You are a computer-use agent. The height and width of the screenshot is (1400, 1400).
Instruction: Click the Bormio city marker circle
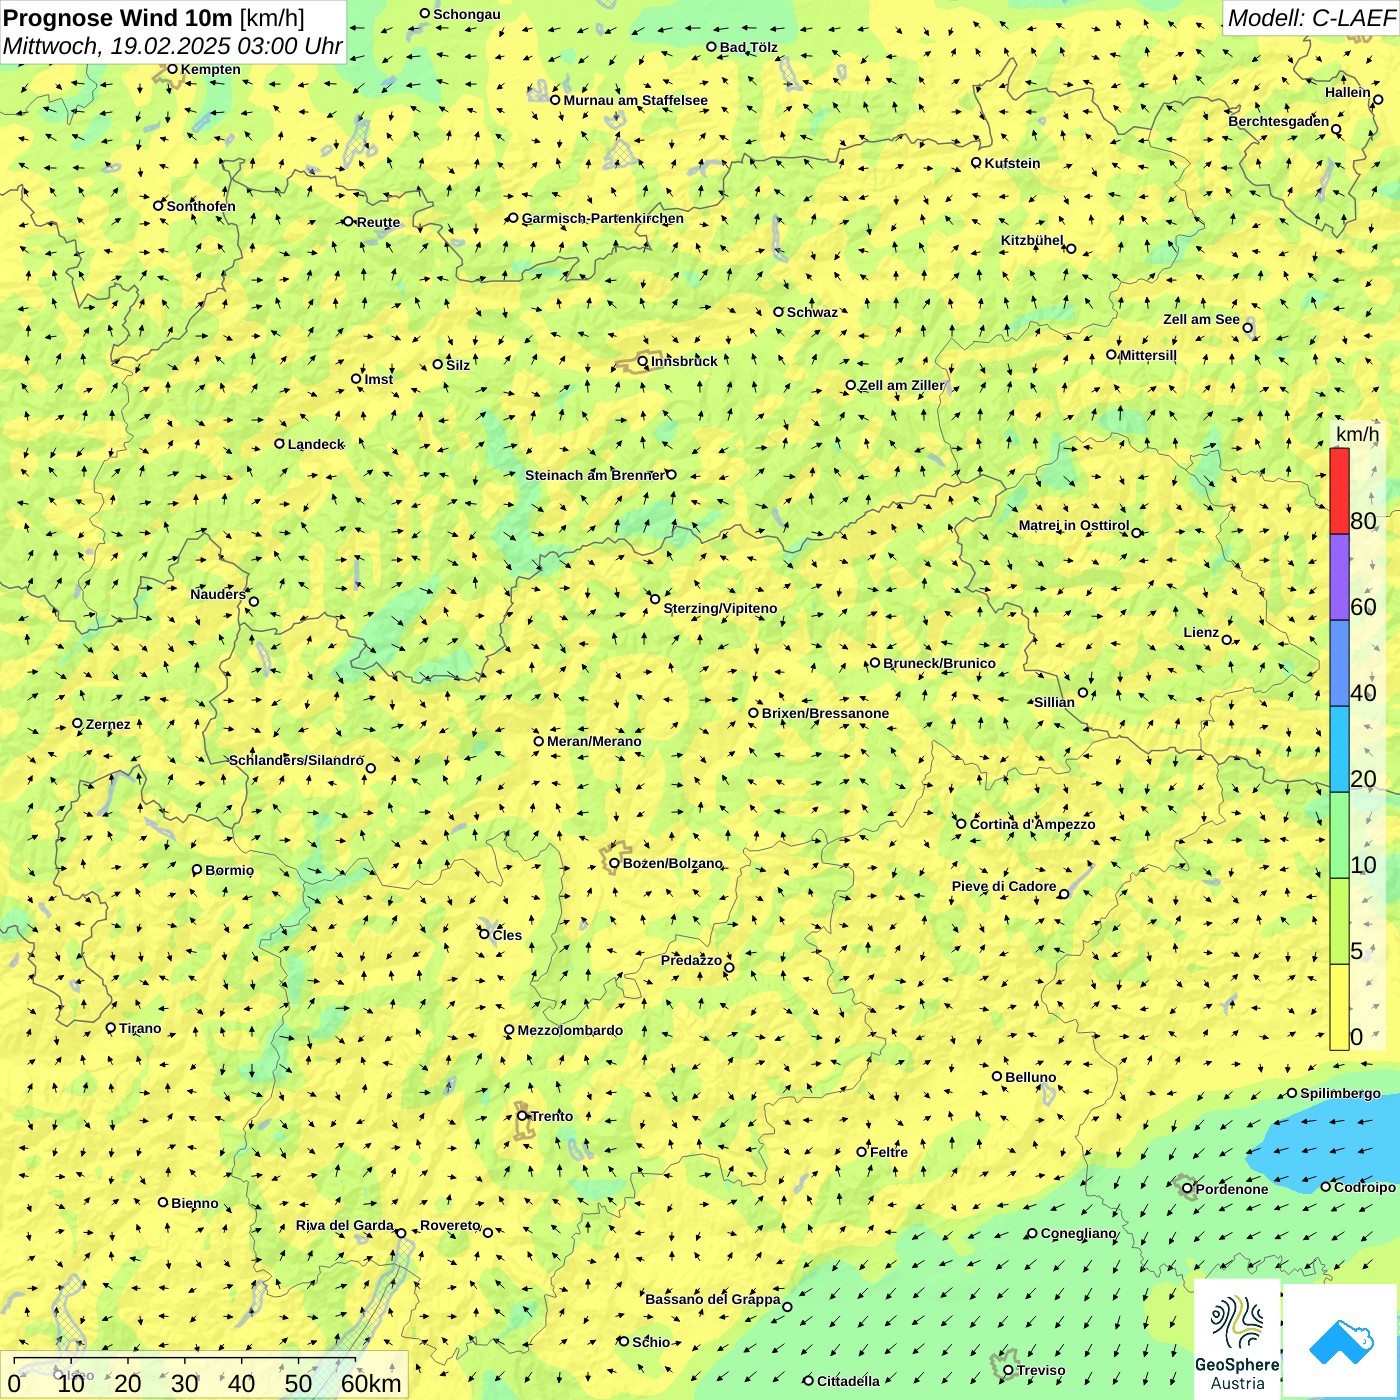tap(197, 870)
